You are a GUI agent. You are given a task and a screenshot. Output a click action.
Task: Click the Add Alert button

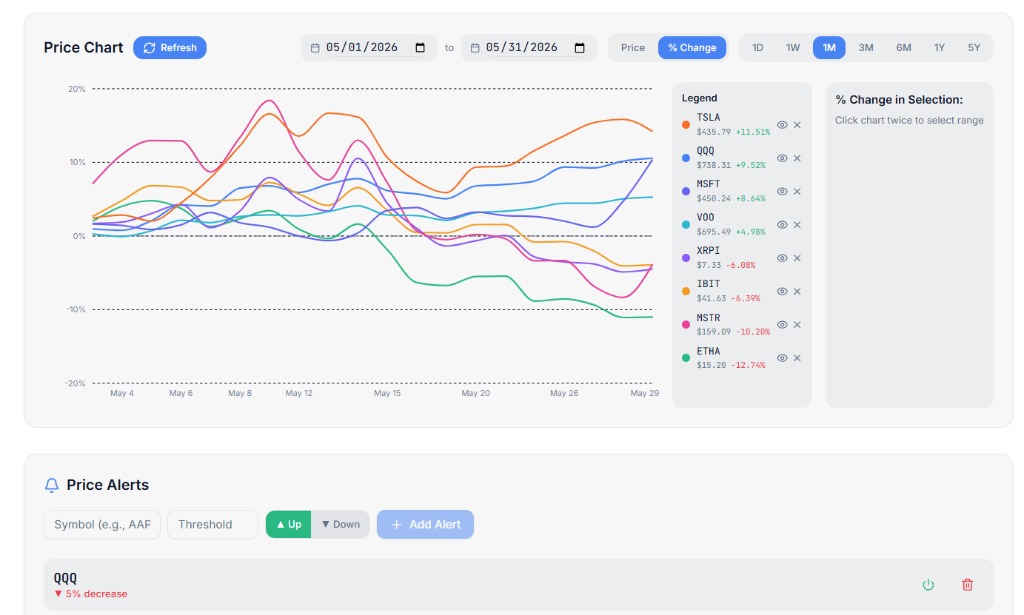tap(425, 524)
